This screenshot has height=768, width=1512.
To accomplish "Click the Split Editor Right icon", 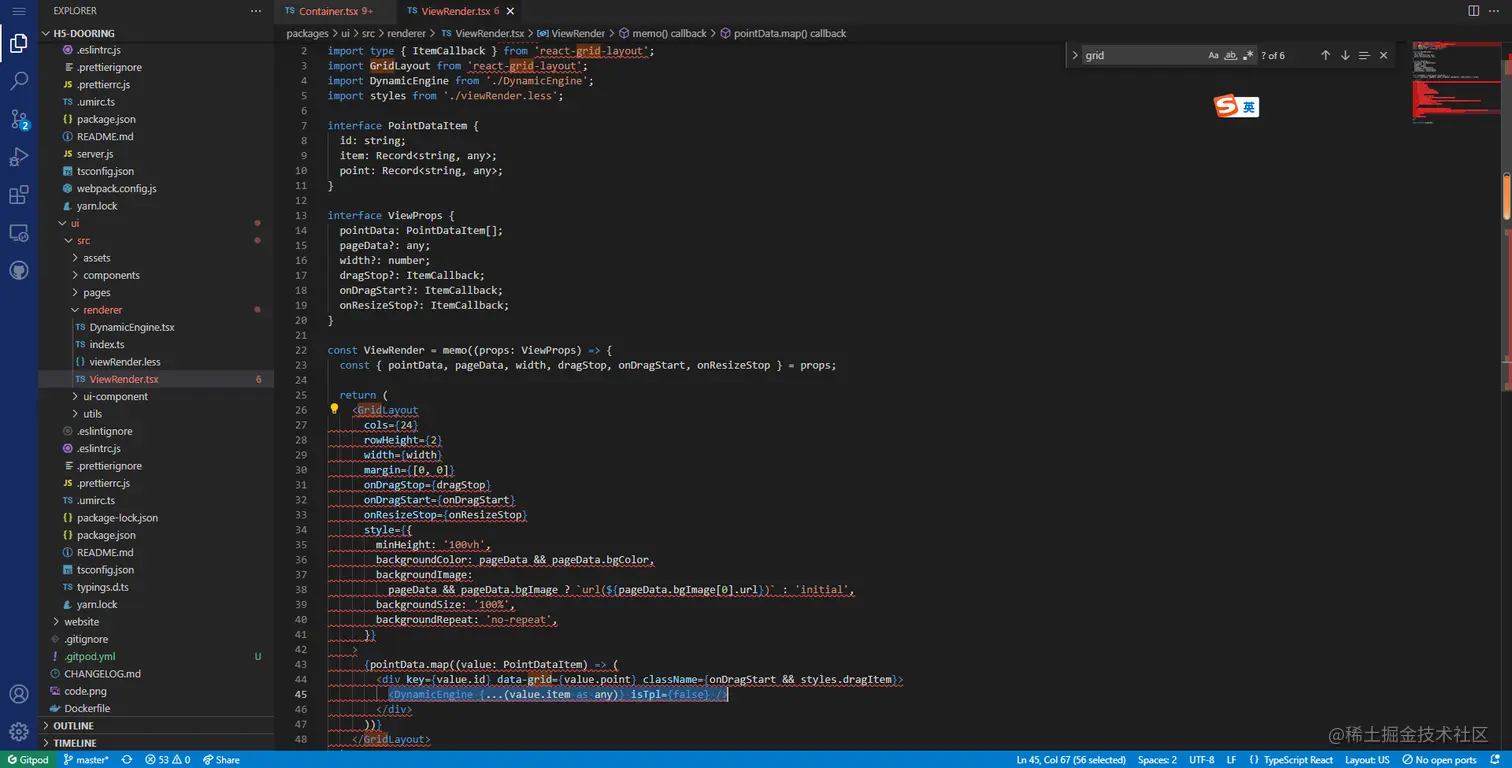I will tap(1473, 11).
